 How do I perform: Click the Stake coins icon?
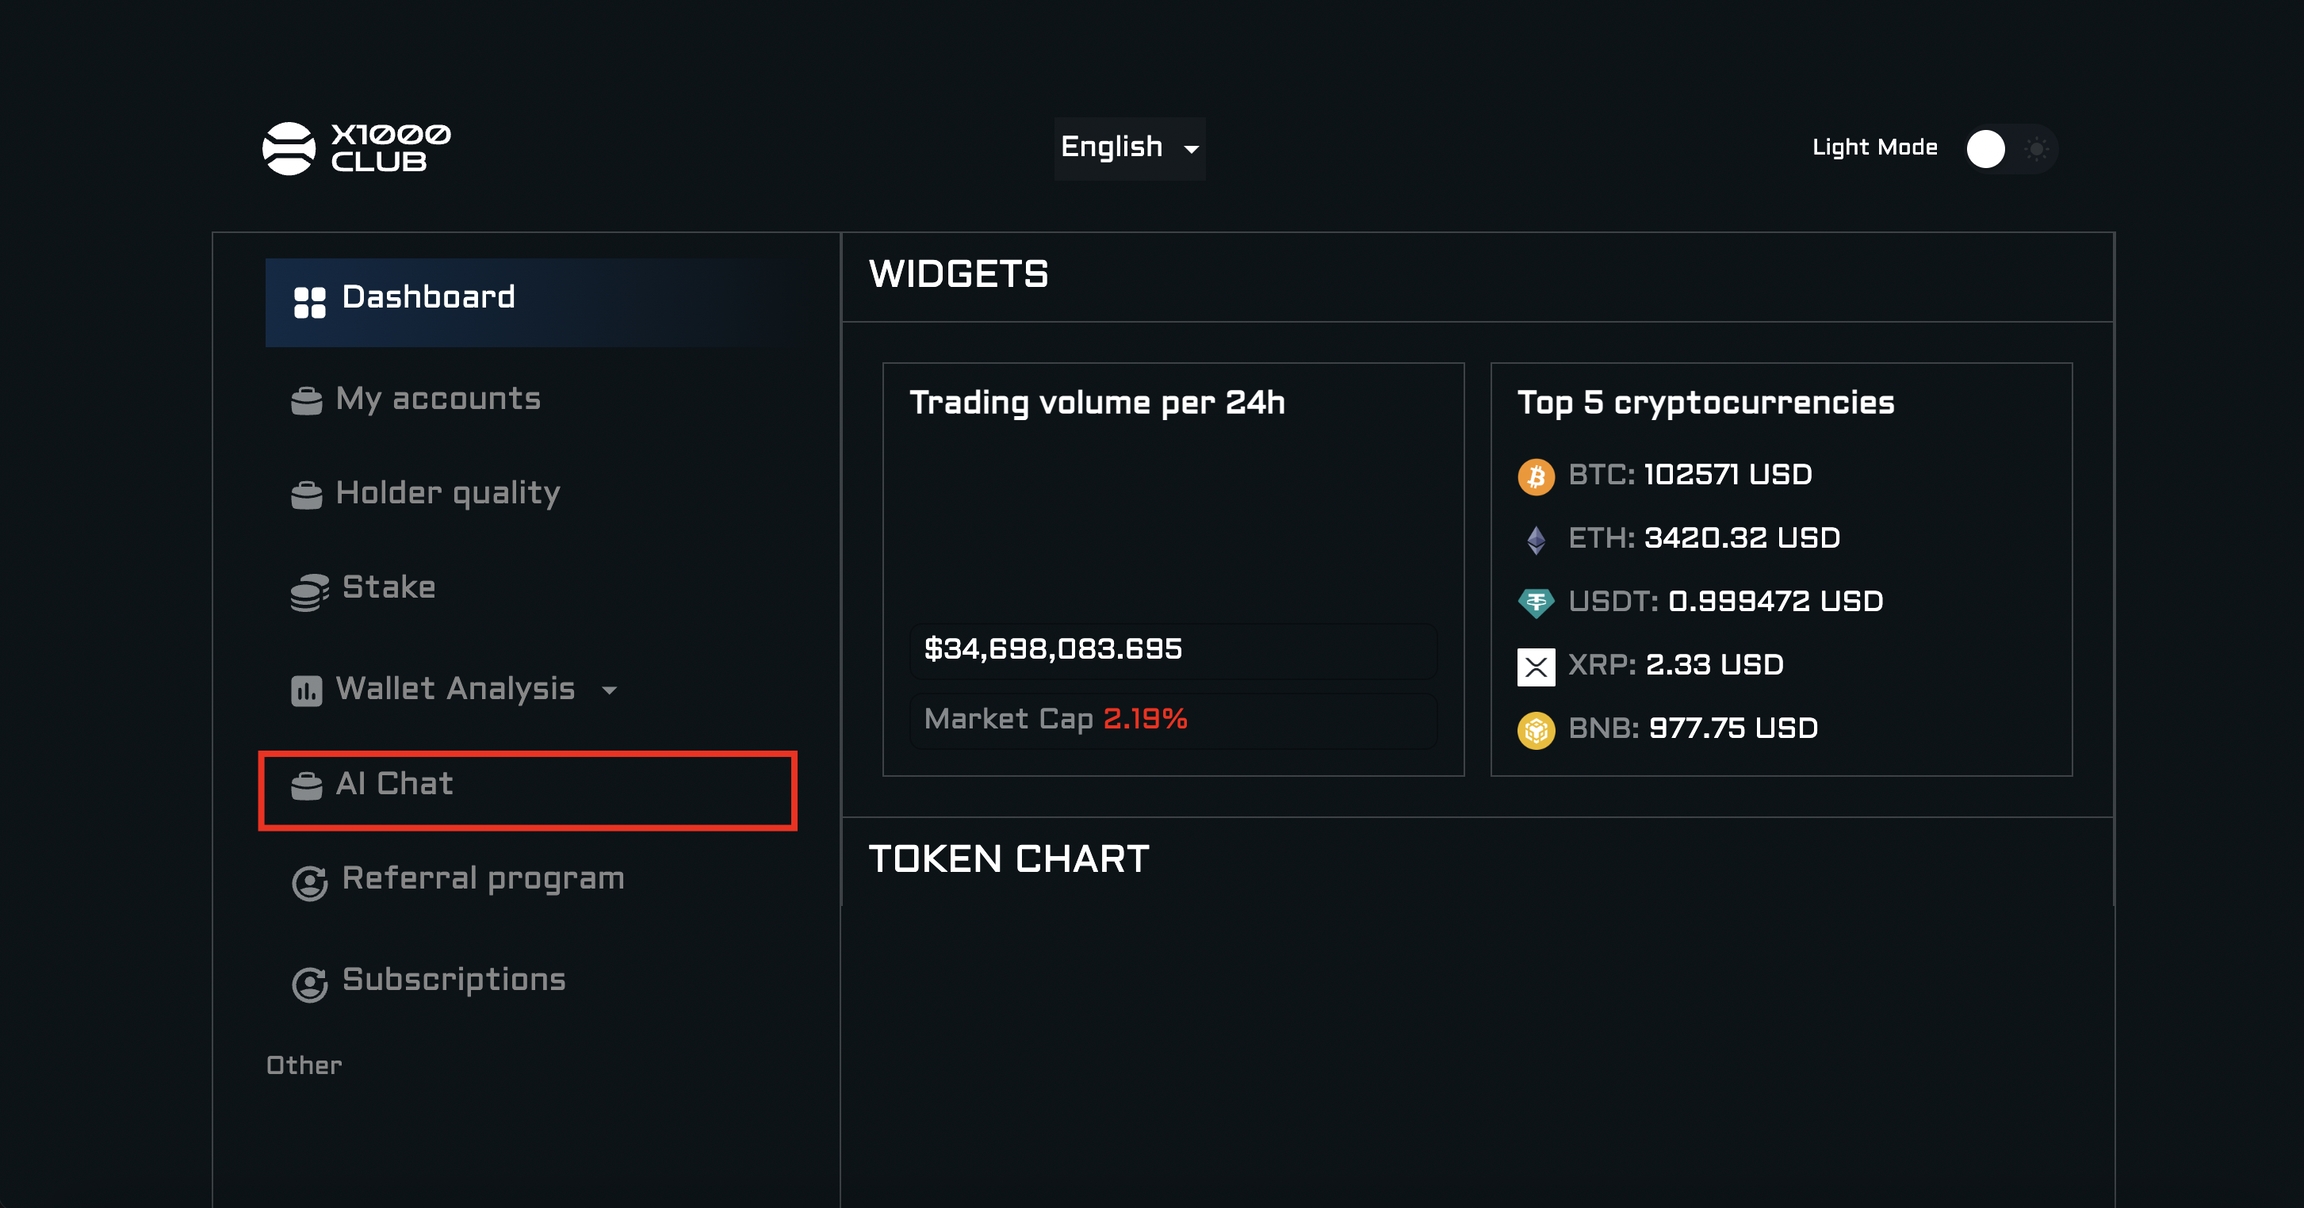click(310, 591)
